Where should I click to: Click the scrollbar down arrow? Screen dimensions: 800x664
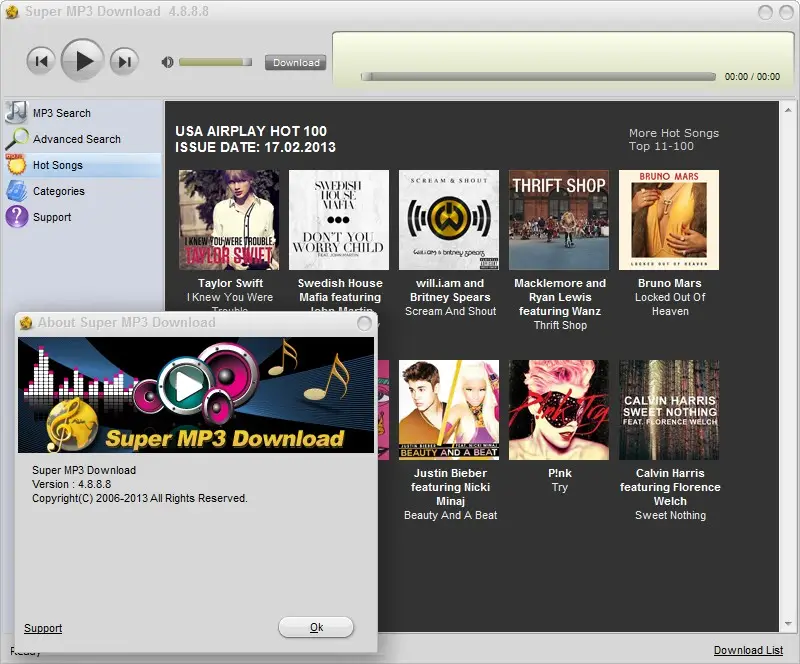(788, 624)
